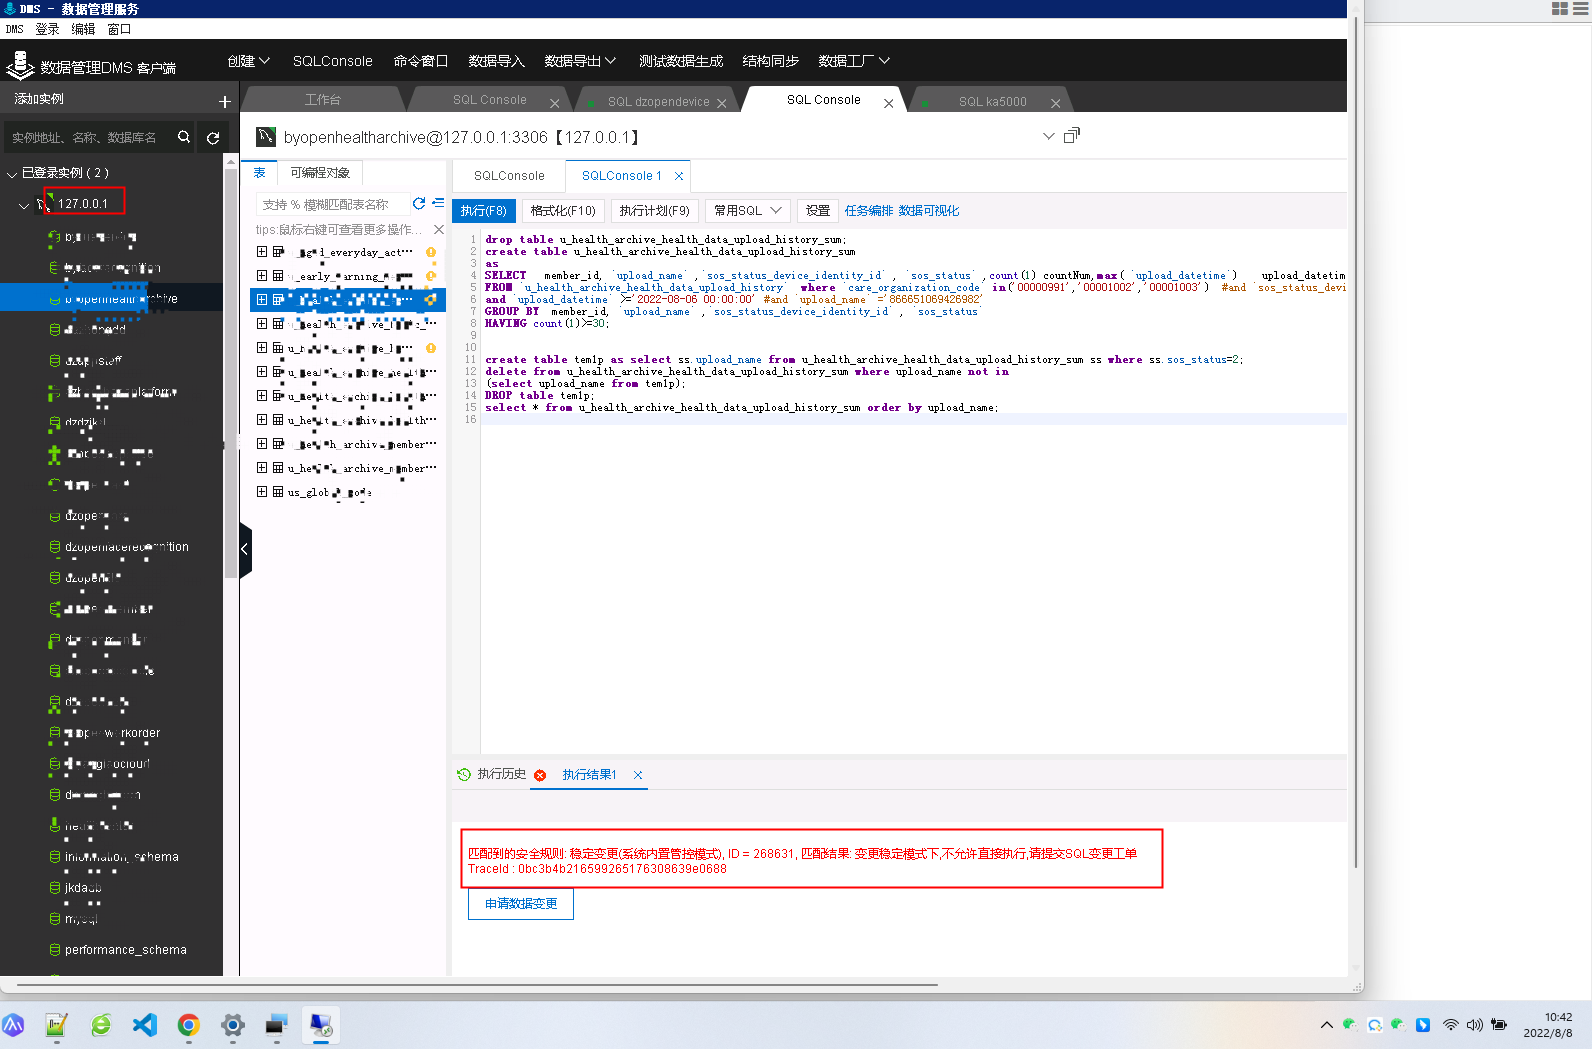
Task: Open the 测试数据生成 menu item
Action: (681, 61)
